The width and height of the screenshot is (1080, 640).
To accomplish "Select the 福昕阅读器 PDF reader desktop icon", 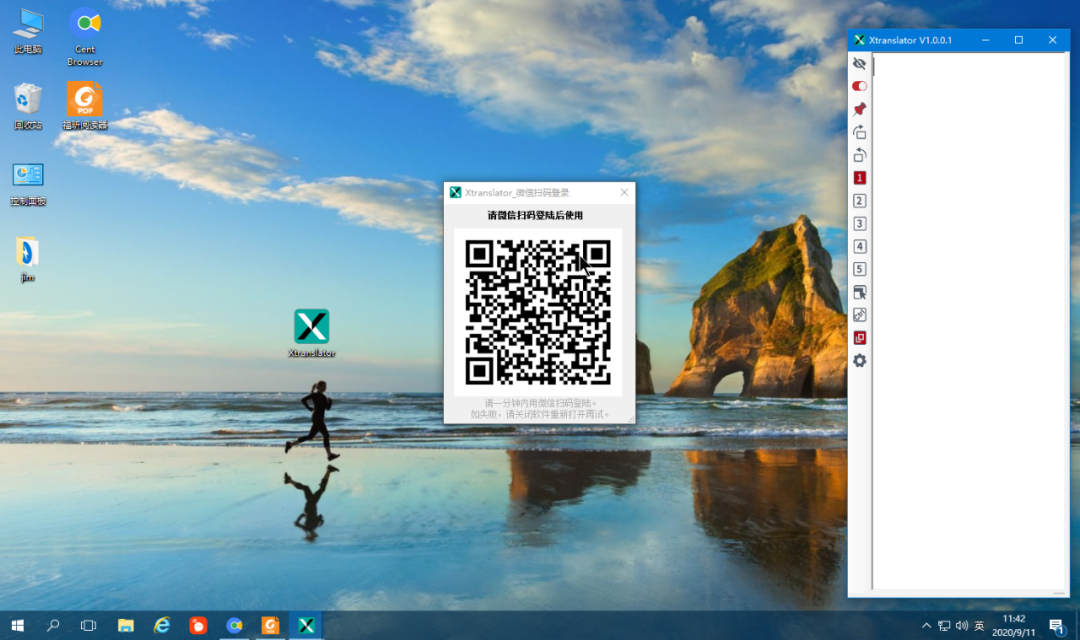I will 85,106.
